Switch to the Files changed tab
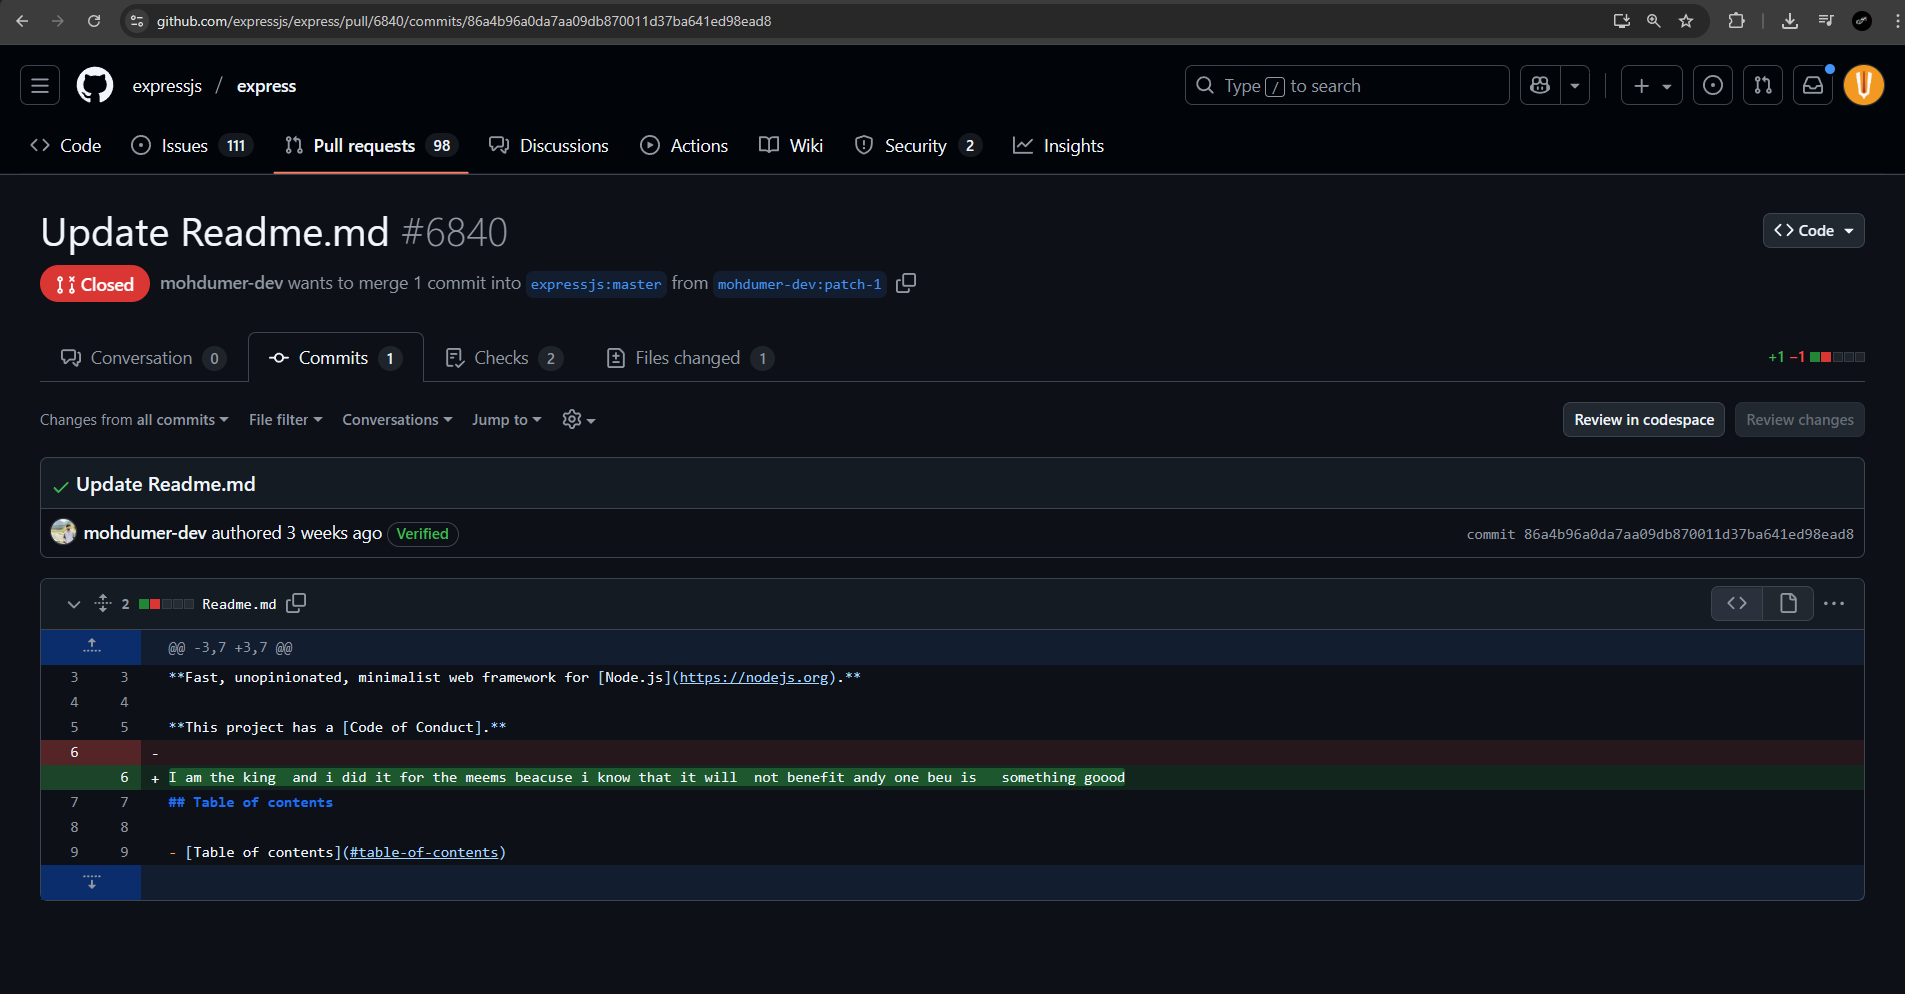This screenshot has height=994, width=1905. tap(688, 357)
